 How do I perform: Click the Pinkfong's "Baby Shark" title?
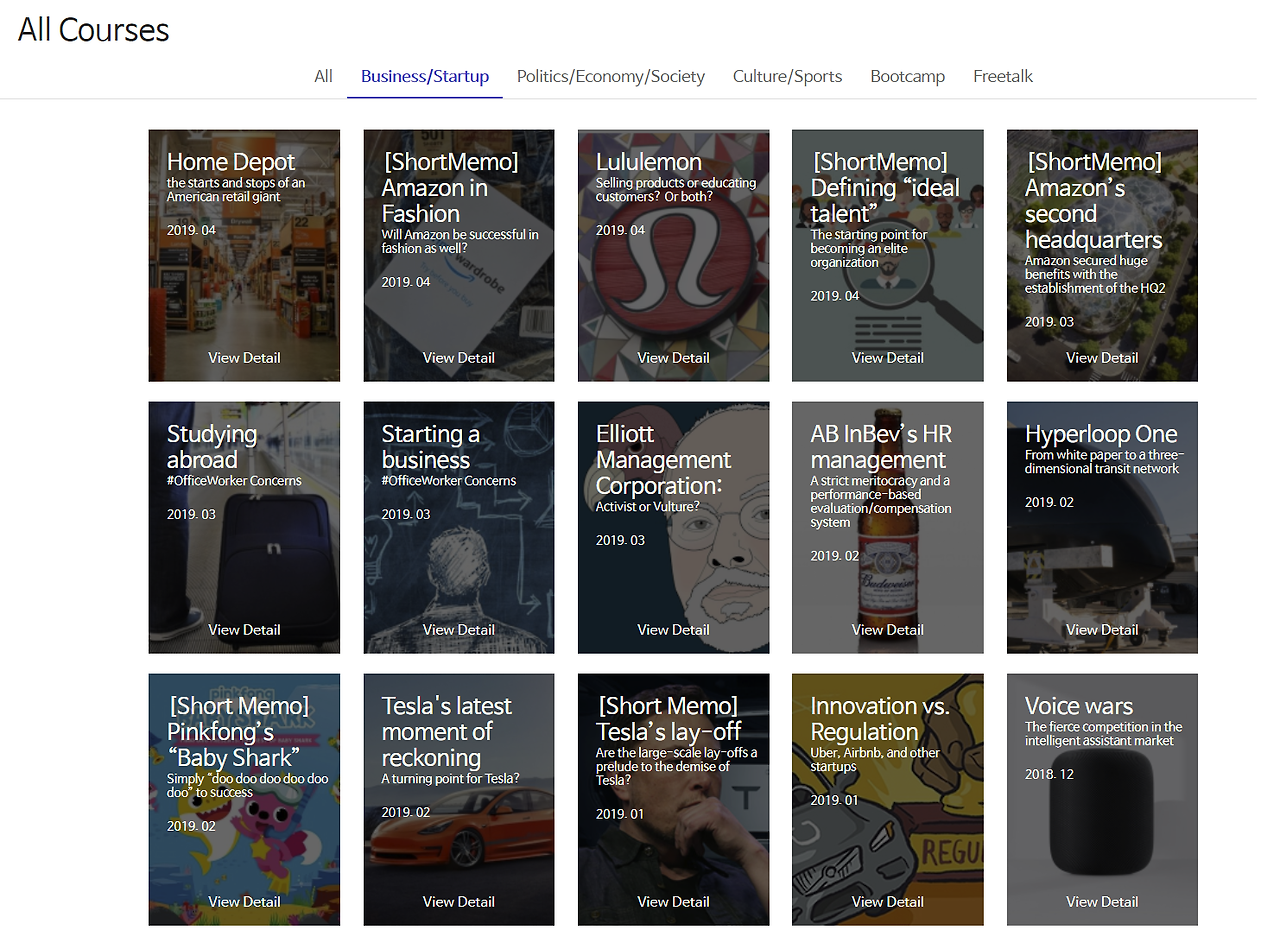(240, 732)
